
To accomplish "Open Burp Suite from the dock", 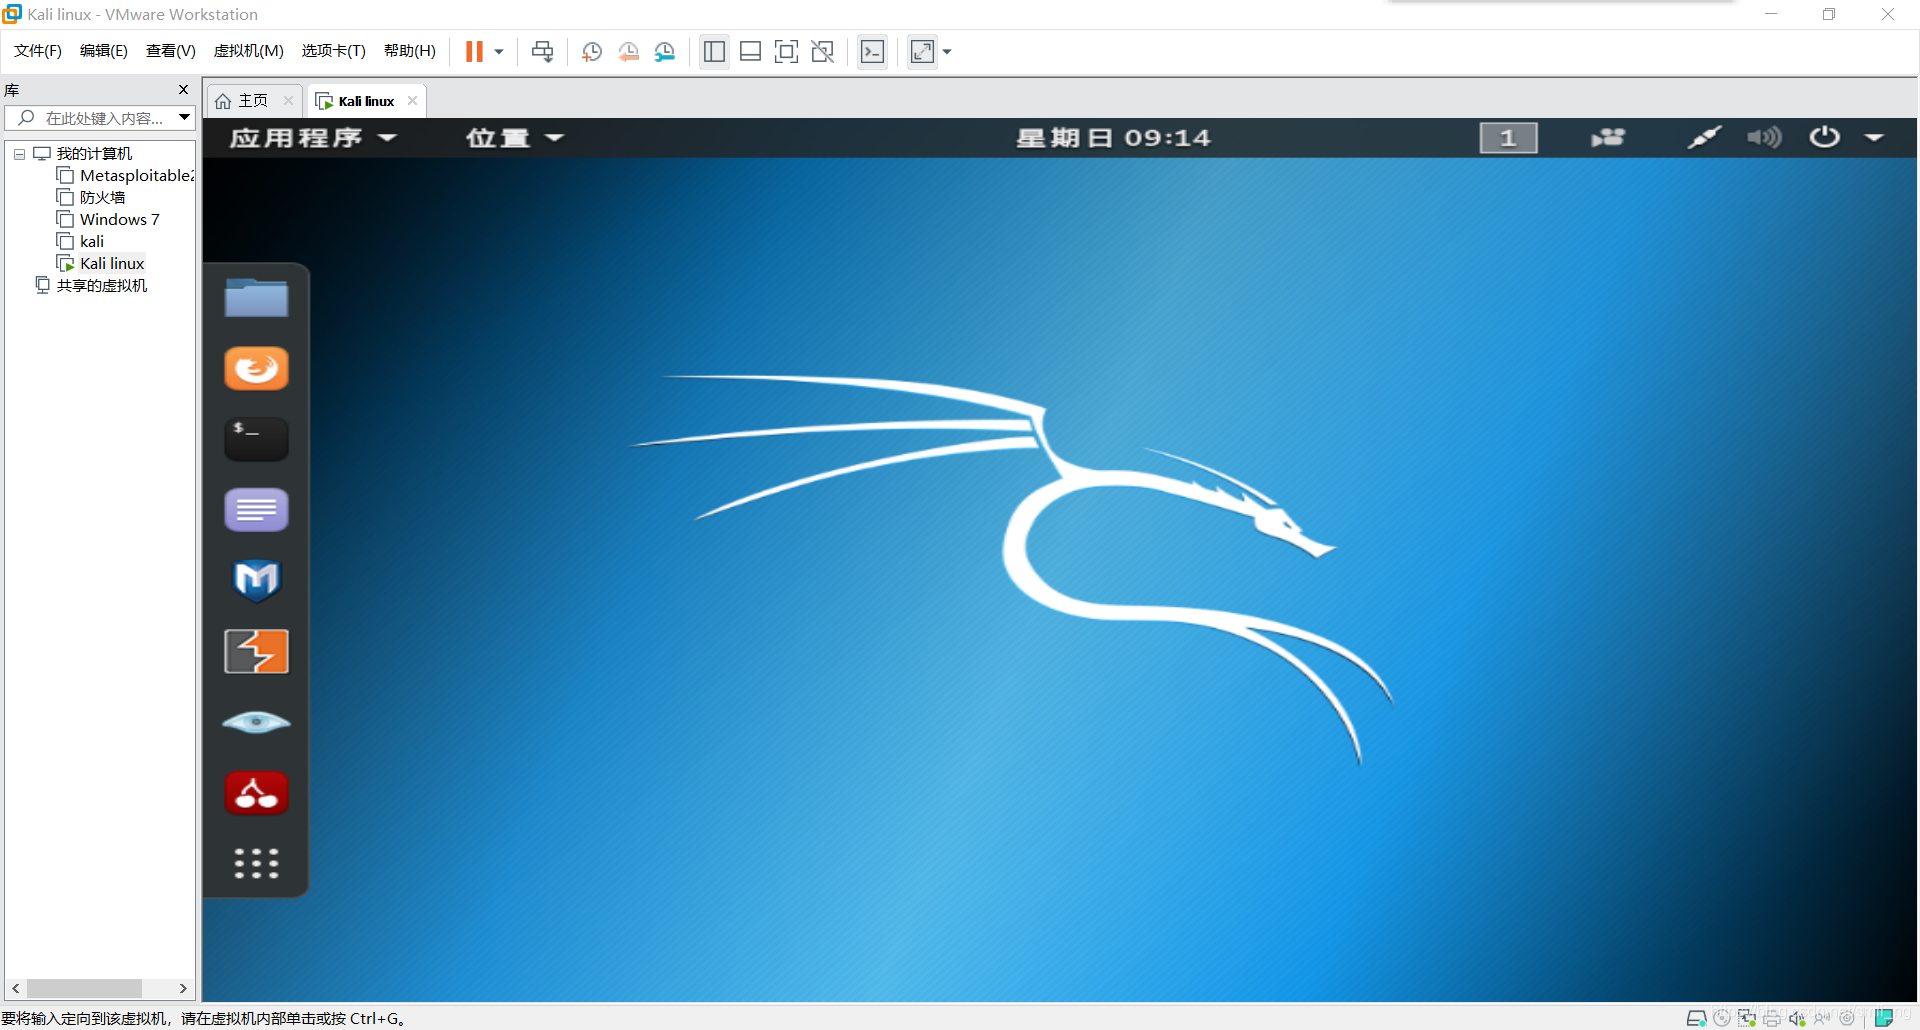I will coord(256,651).
